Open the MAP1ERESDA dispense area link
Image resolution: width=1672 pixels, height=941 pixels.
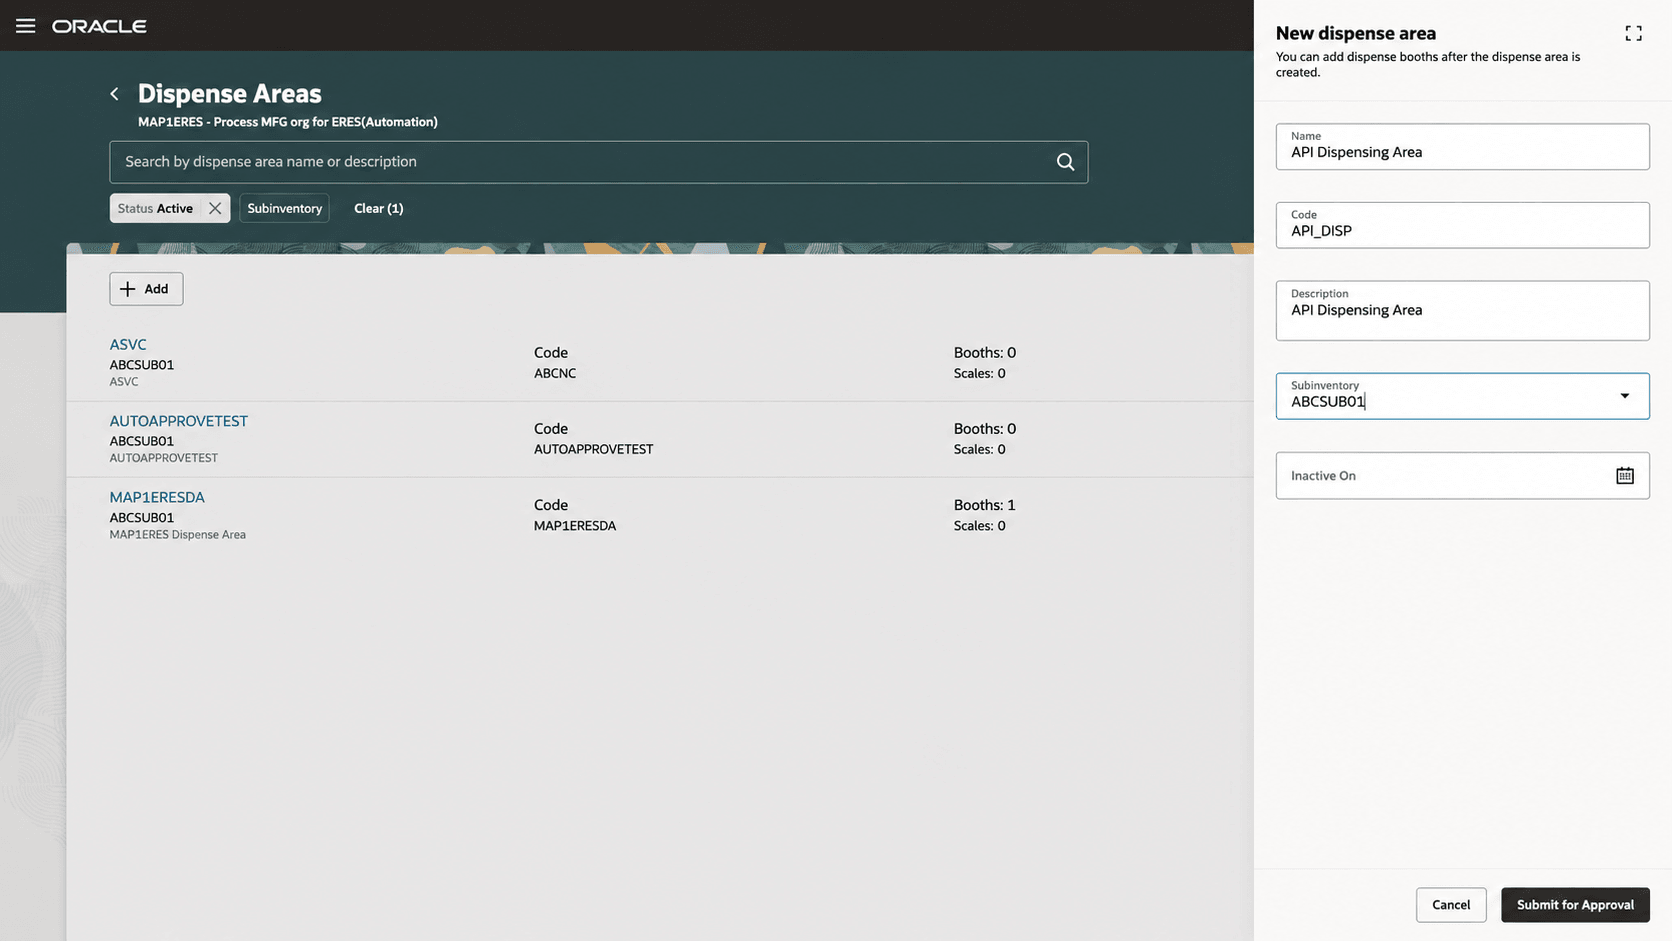157,497
